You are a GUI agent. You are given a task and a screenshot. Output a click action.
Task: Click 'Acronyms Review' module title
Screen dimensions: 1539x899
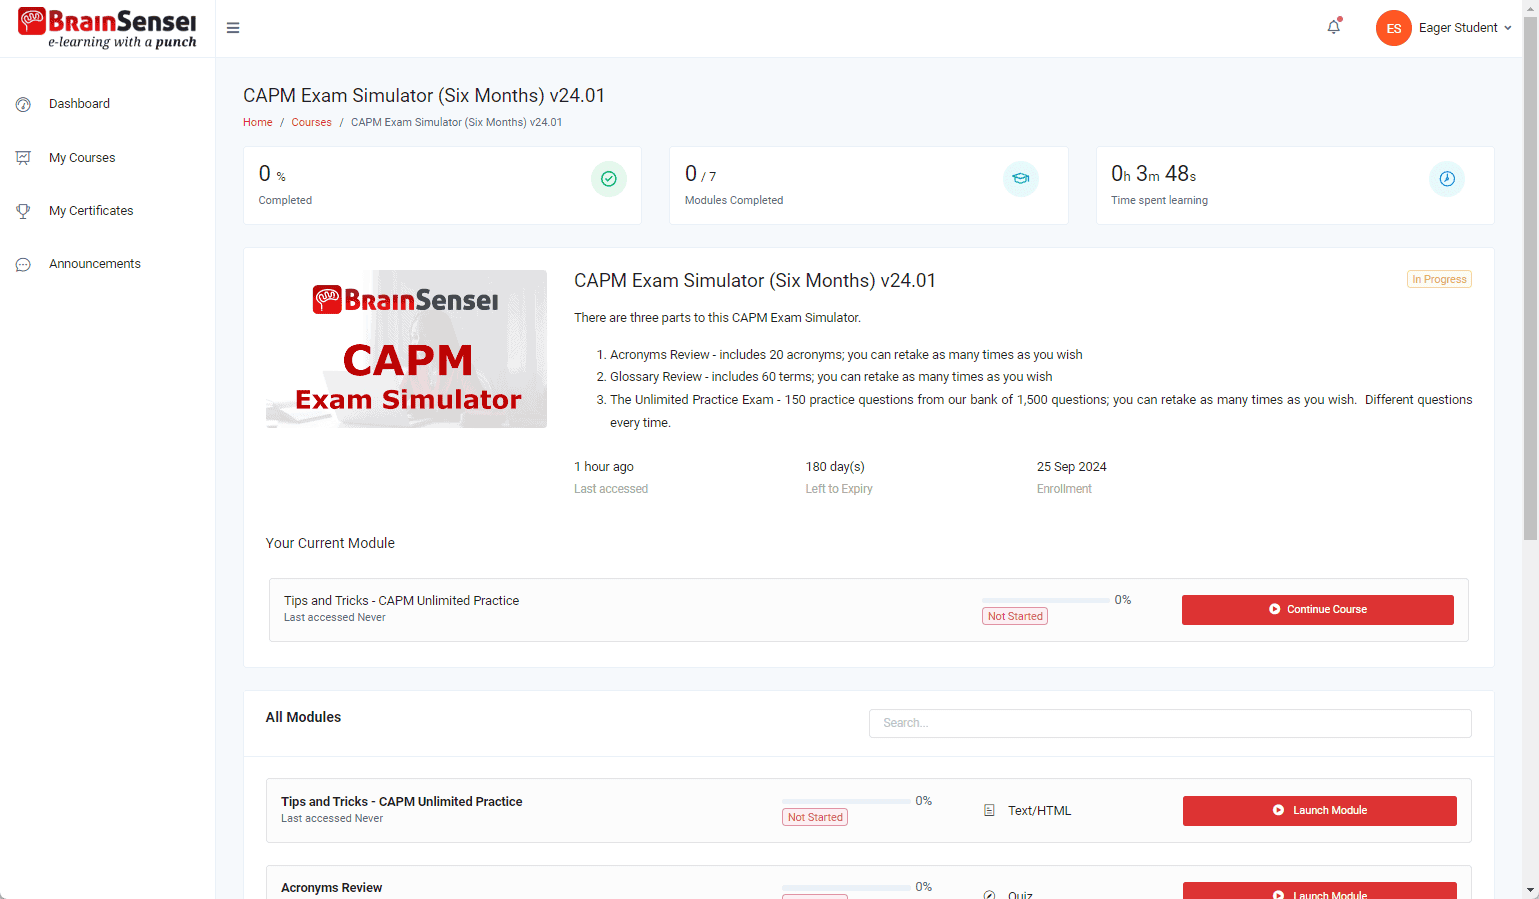[331, 888]
